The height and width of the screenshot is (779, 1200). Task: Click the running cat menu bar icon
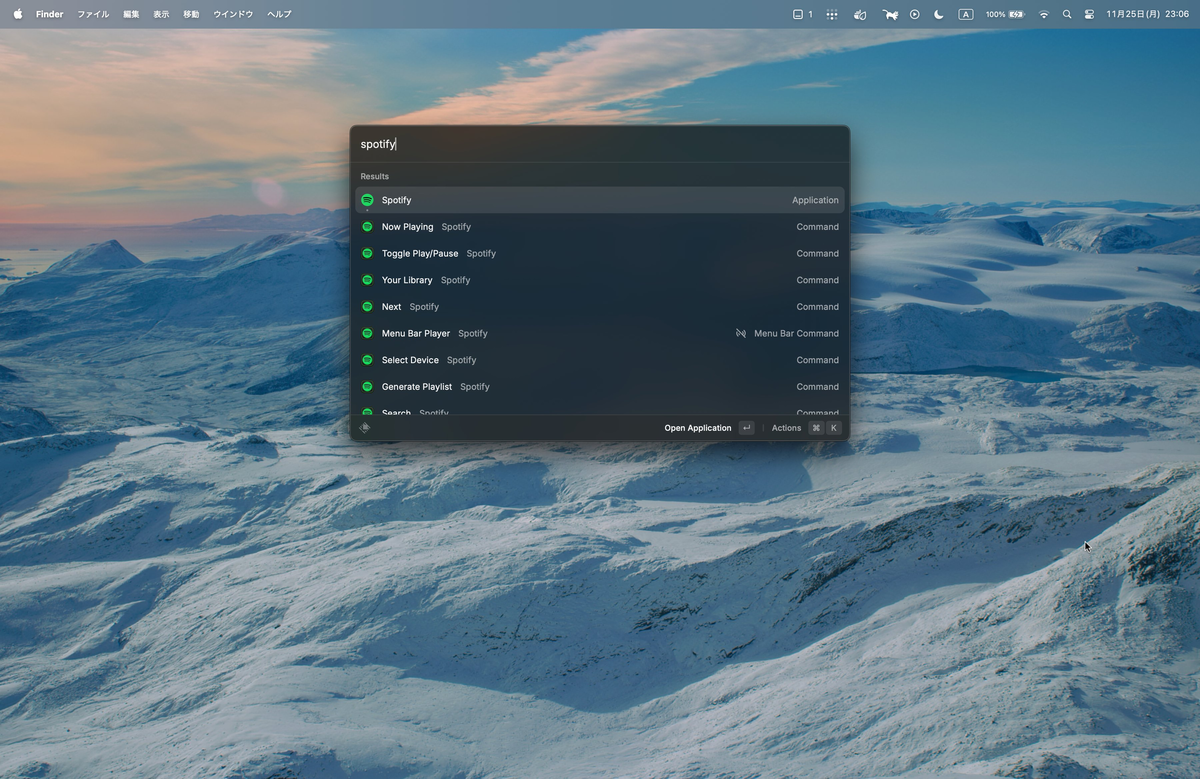pos(890,14)
